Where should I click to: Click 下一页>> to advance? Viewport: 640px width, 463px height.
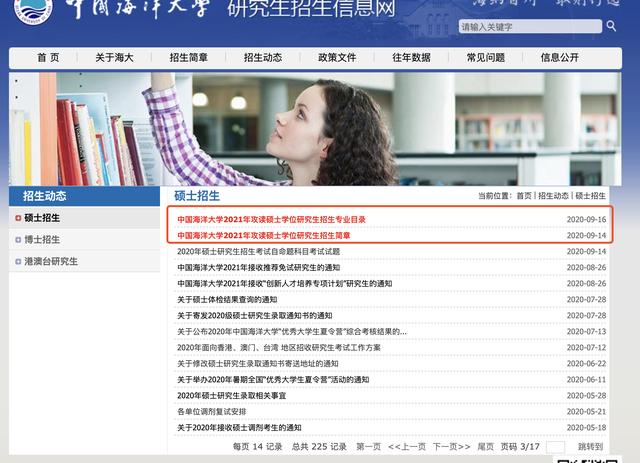[451, 447]
